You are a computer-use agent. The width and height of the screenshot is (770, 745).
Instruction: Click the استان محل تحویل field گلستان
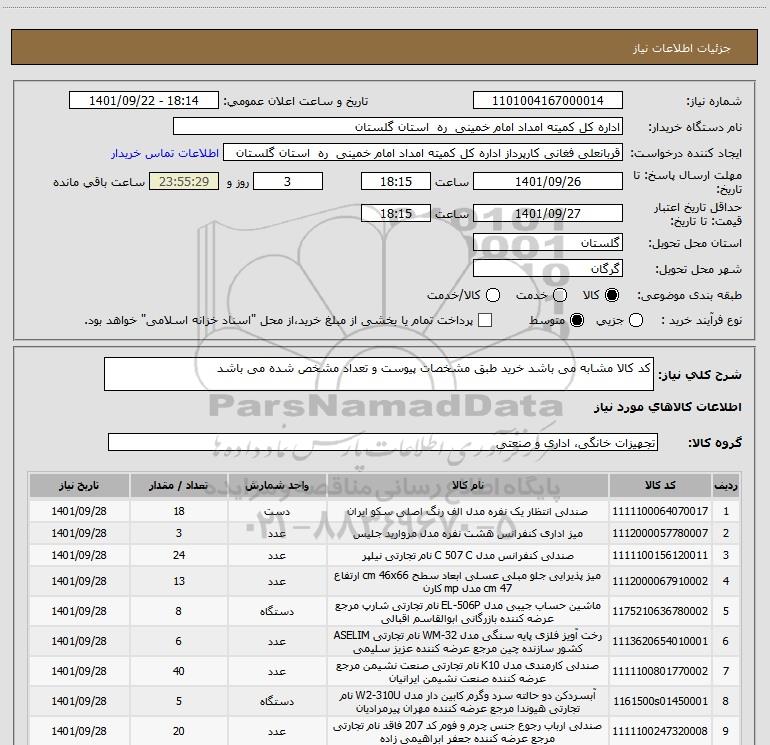[x=548, y=243]
